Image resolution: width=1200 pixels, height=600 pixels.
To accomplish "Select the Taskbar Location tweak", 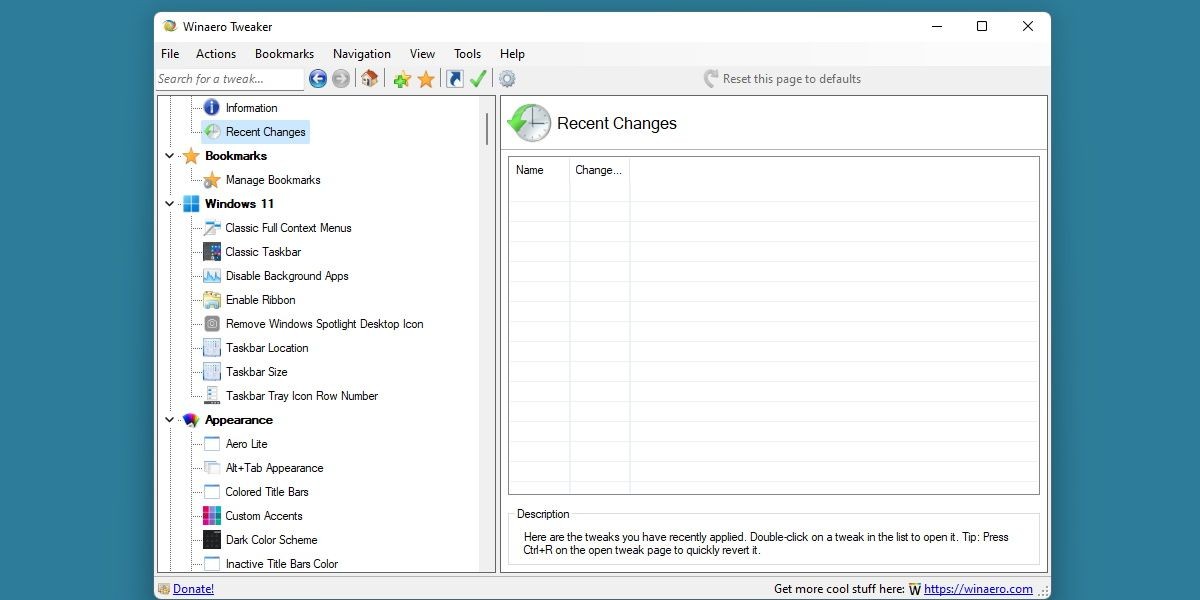I will (x=267, y=348).
